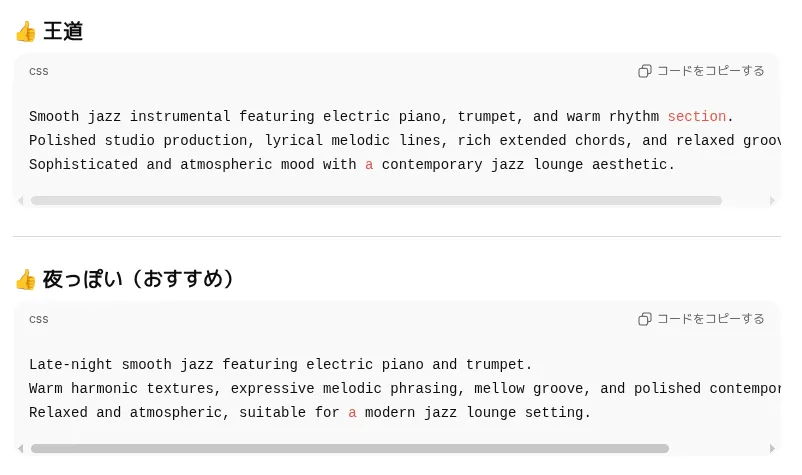
Task: Click the line starting "Sophisticated and atmospheric mood"
Action: tap(352, 165)
